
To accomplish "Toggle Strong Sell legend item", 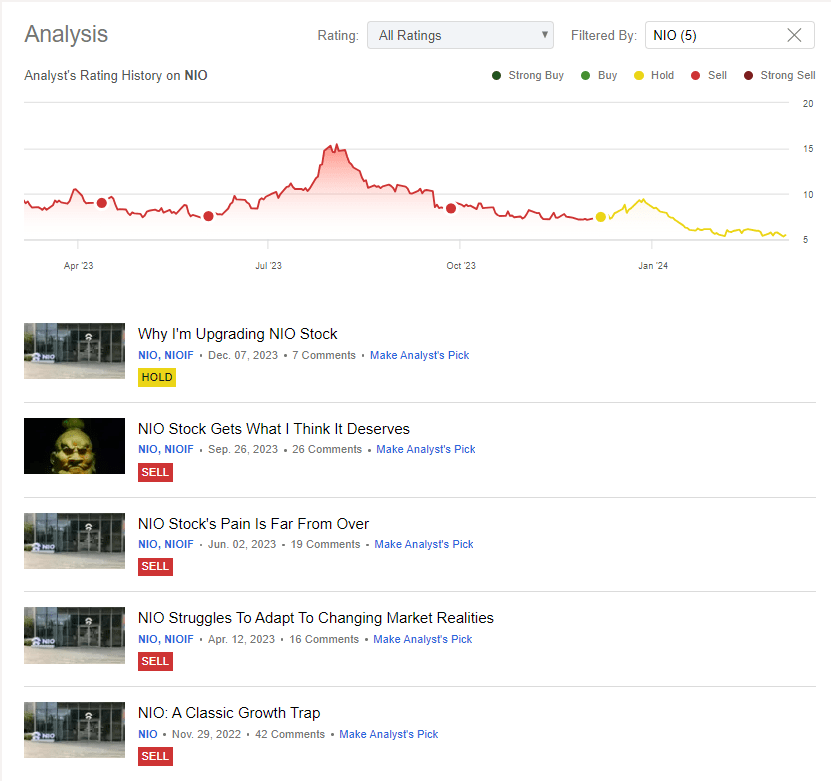I will click(x=780, y=75).
